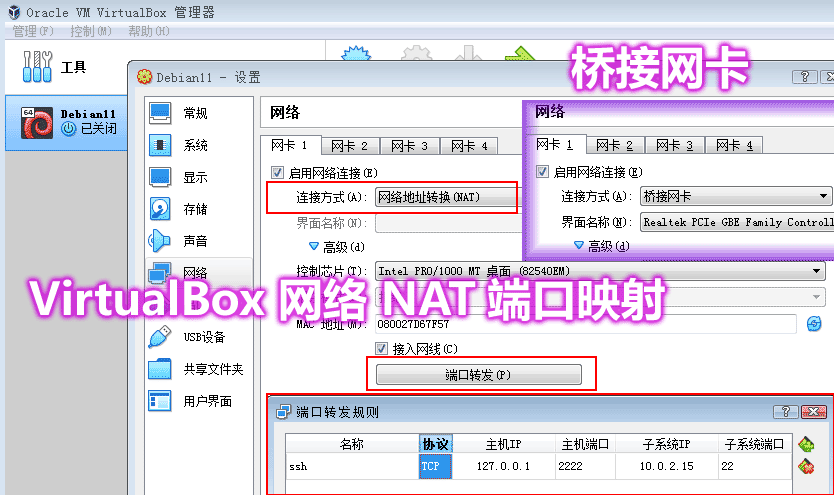The image size is (834, 495).
Task: Switch to 网卡 2 tab in main panel
Action: (x=350, y=146)
